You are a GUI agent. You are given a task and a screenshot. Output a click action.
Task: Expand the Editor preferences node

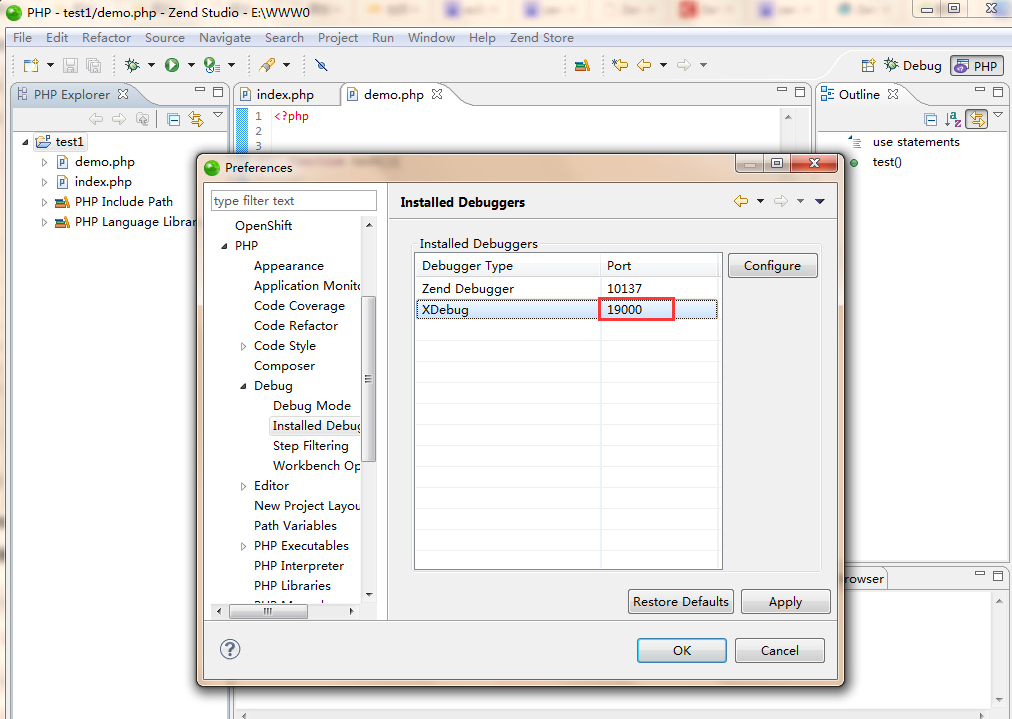click(x=243, y=487)
